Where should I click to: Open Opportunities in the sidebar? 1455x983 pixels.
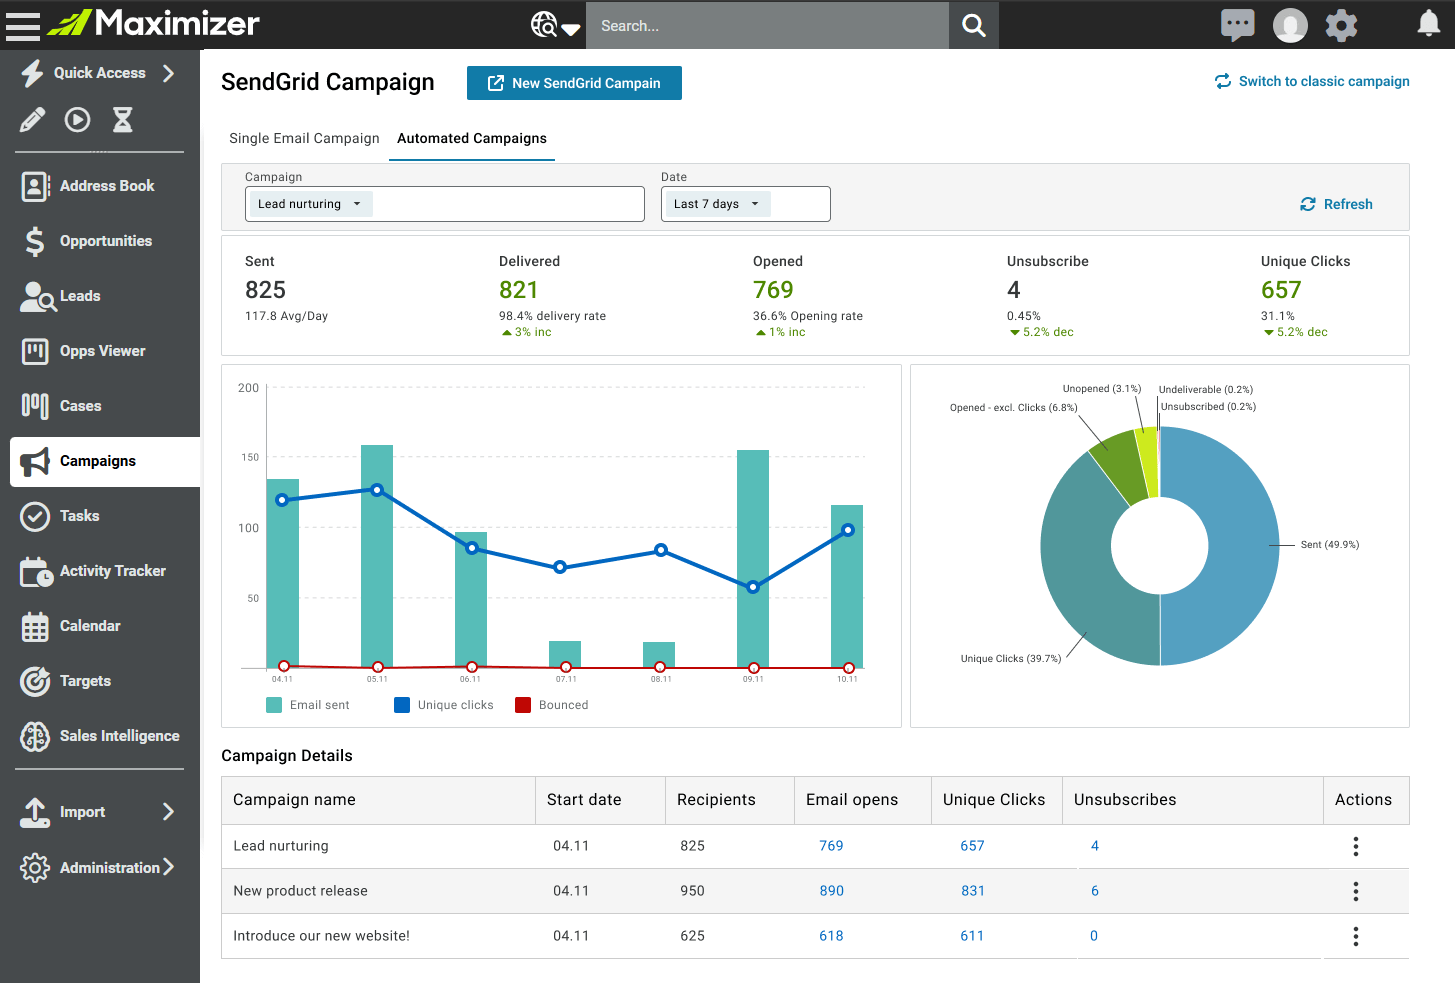tap(105, 241)
